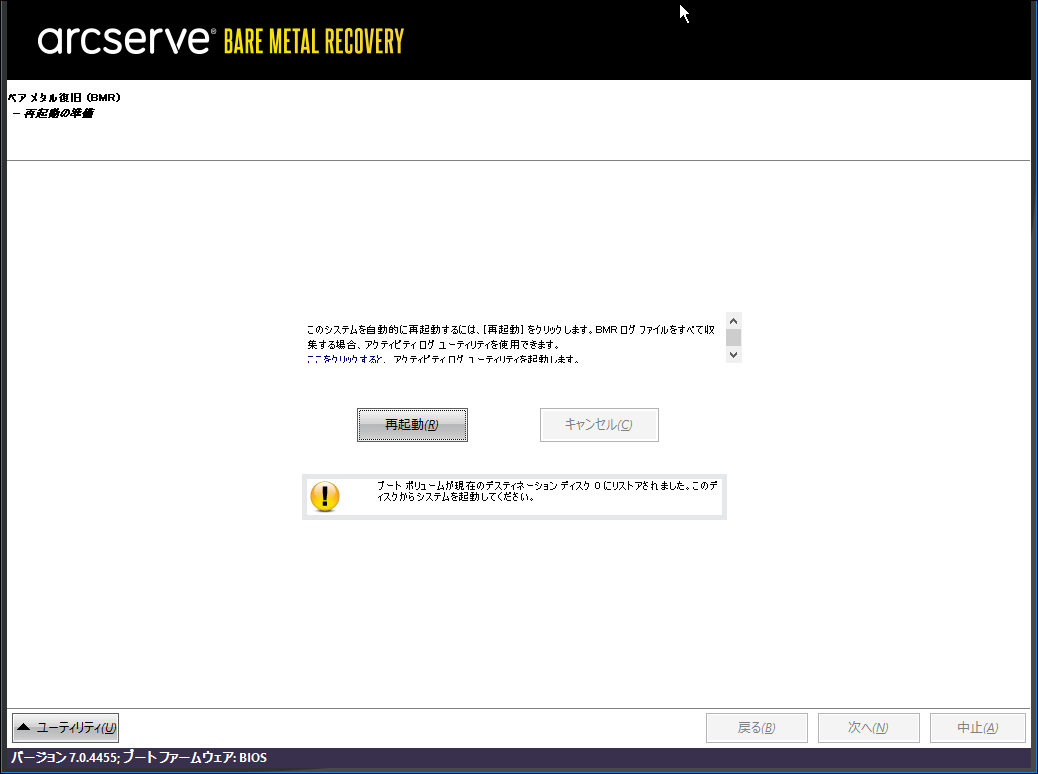This screenshot has width=1038, height=774.
Task: Click the 次へ(N) next button
Action: (869, 728)
